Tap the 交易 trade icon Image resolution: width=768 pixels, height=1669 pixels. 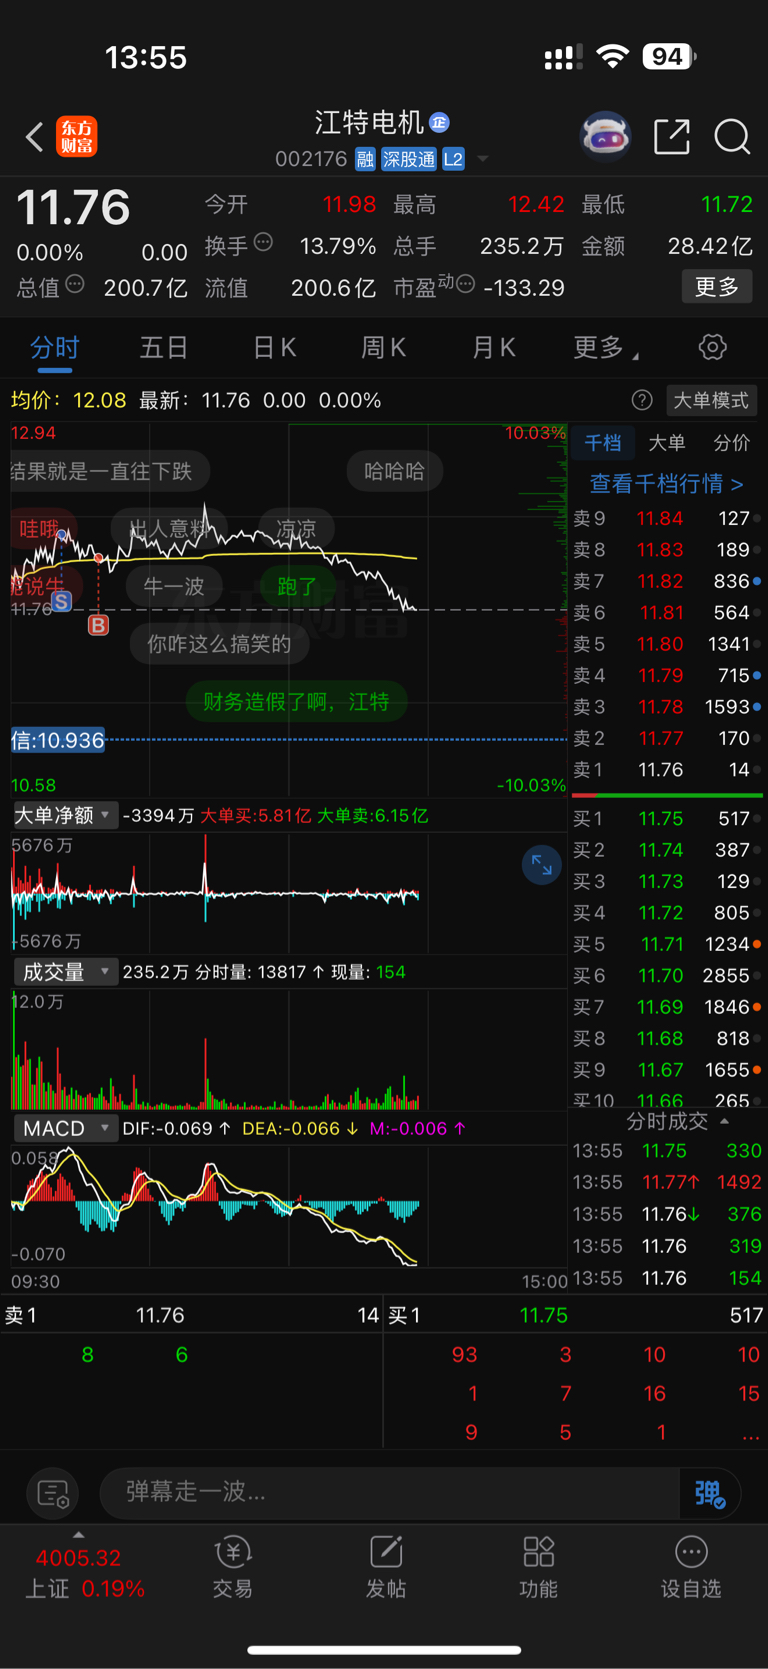point(233,1567)
